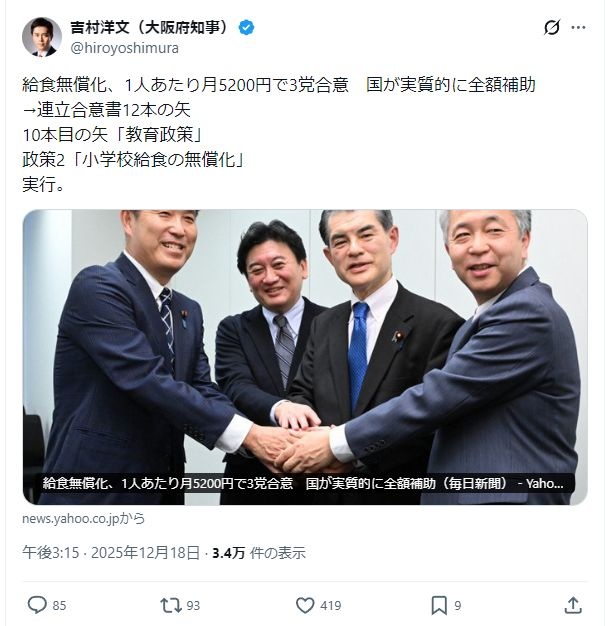Image resolution: width=605 pixels, height=626 pixels.
Task: Open the Grok slashed-circle icon
Action: tap(551, 28)
